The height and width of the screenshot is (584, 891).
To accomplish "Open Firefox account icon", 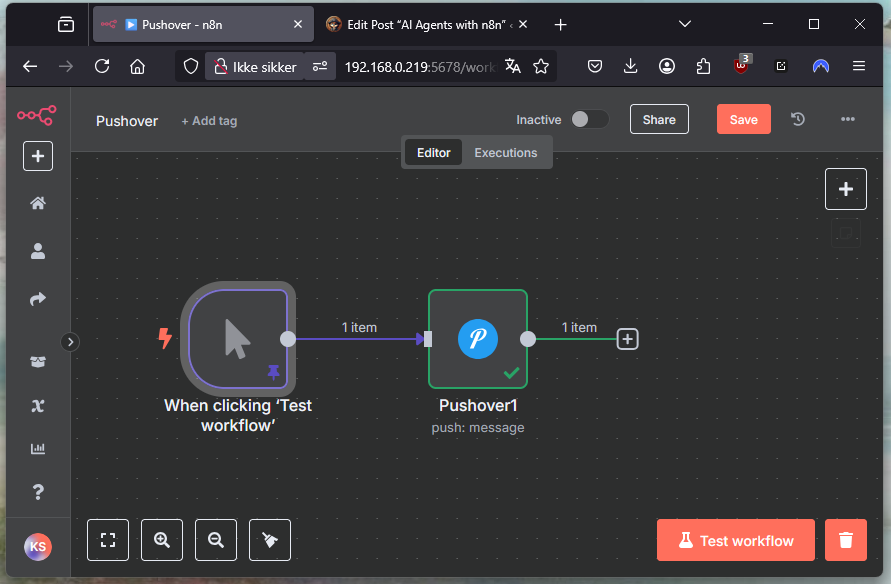I will pyautogui.click(x=667, y=66).
